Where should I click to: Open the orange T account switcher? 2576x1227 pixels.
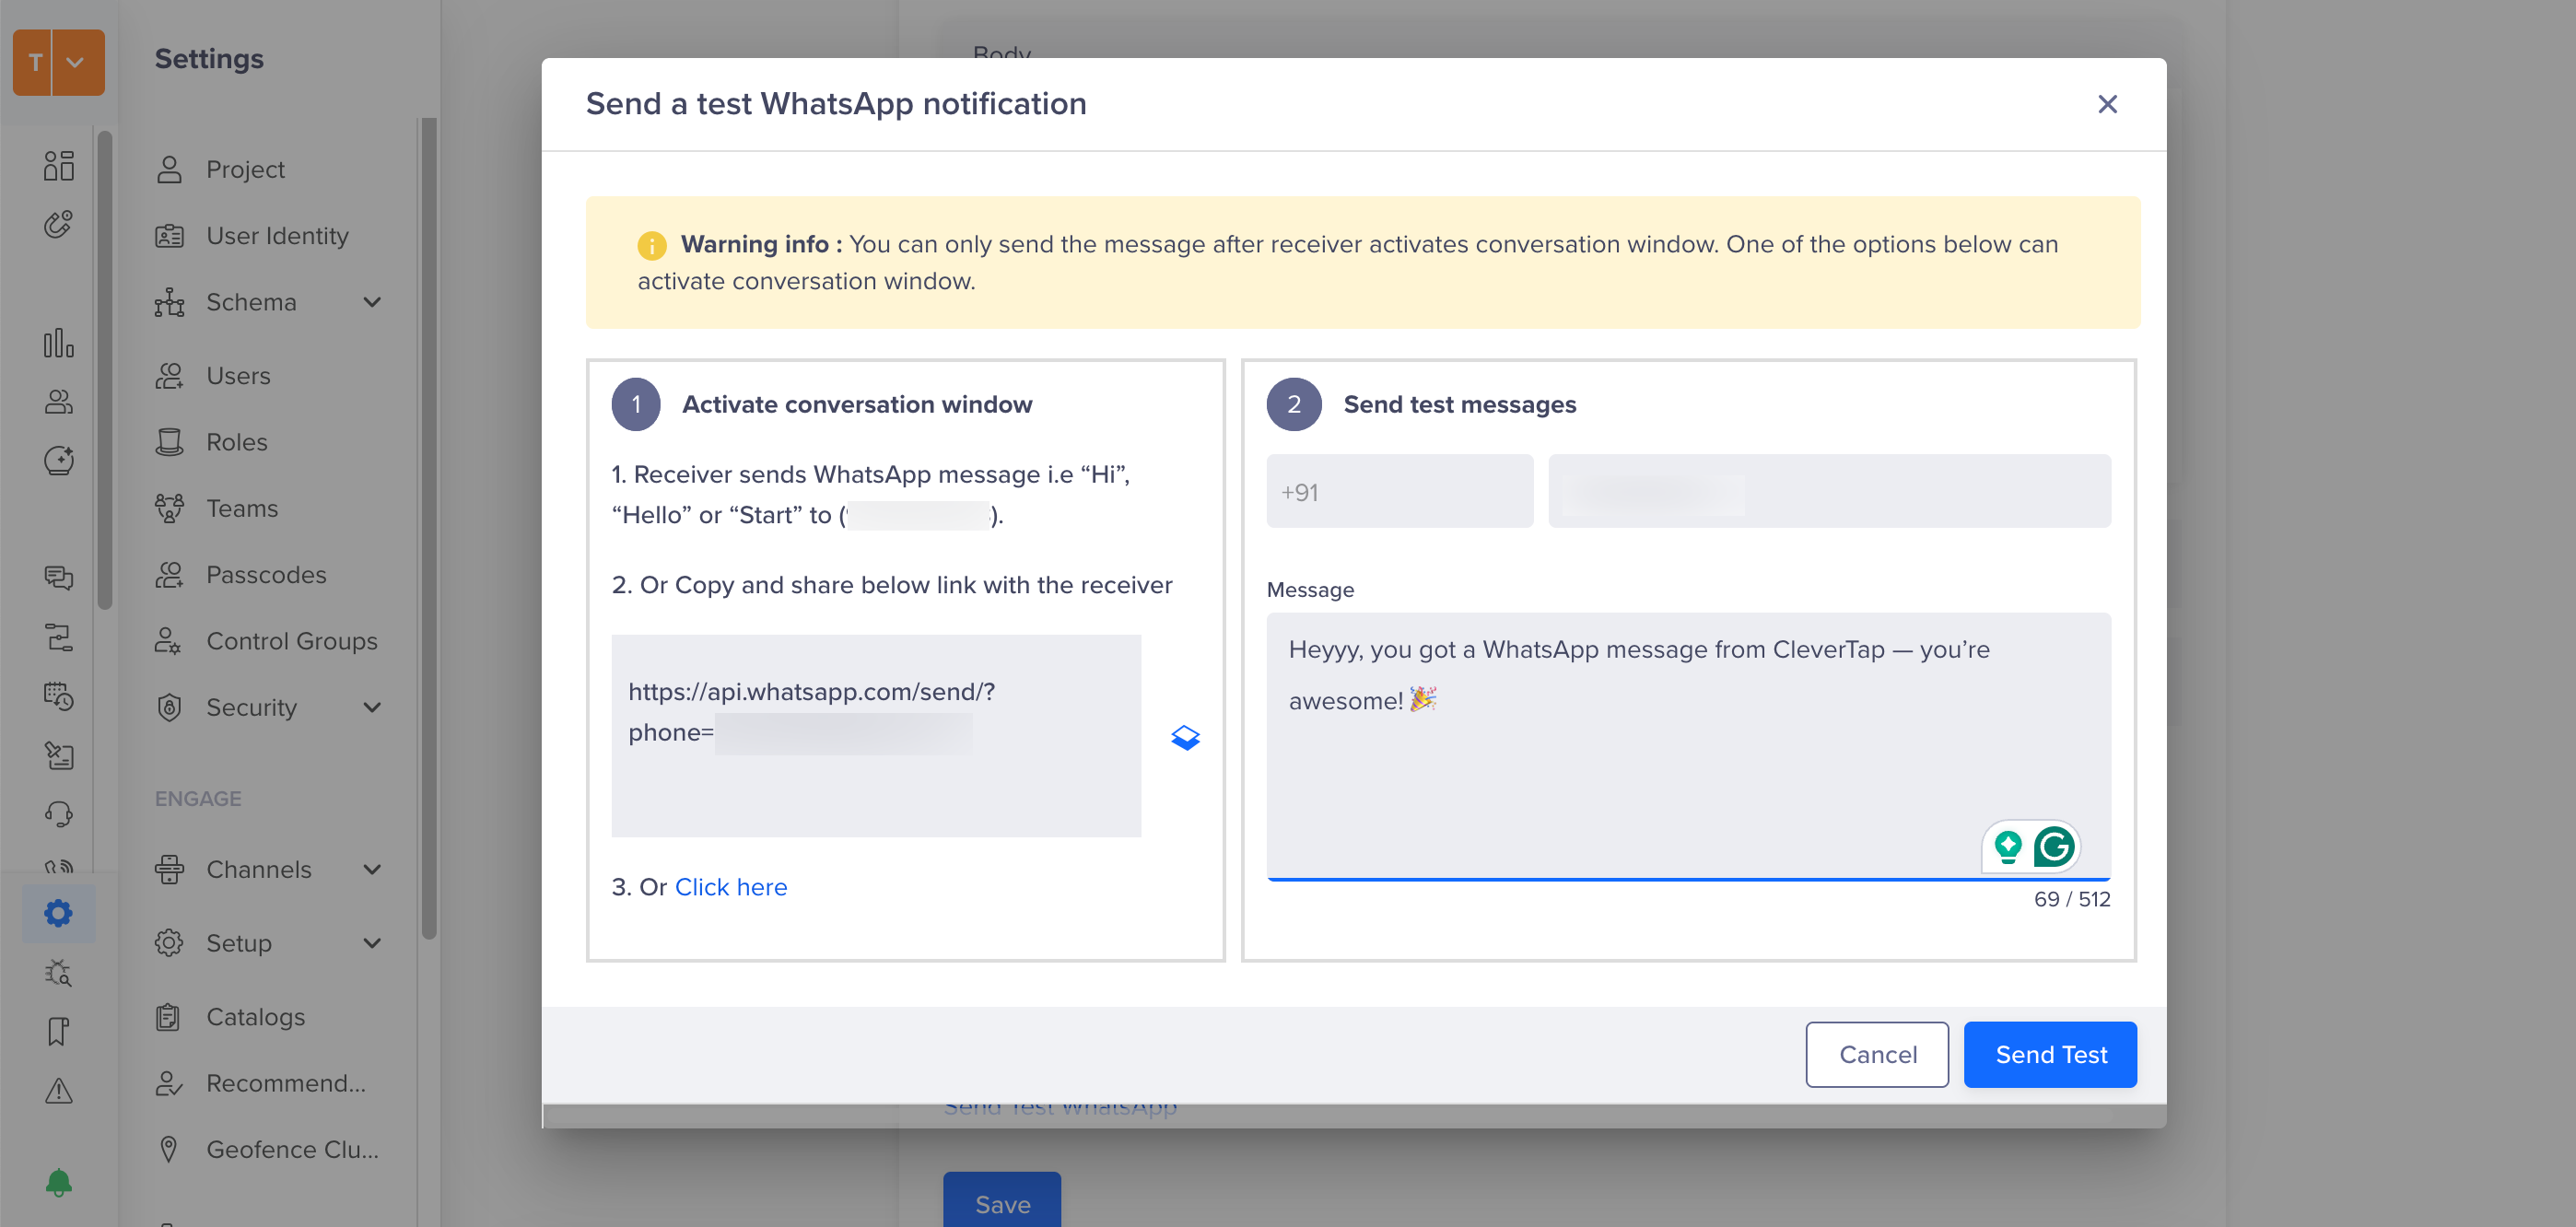tap(59, 62)
